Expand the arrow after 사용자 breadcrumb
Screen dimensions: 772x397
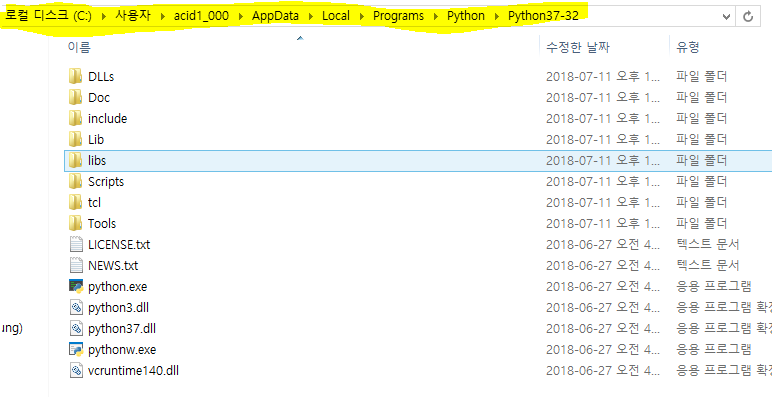coord(162,16)
